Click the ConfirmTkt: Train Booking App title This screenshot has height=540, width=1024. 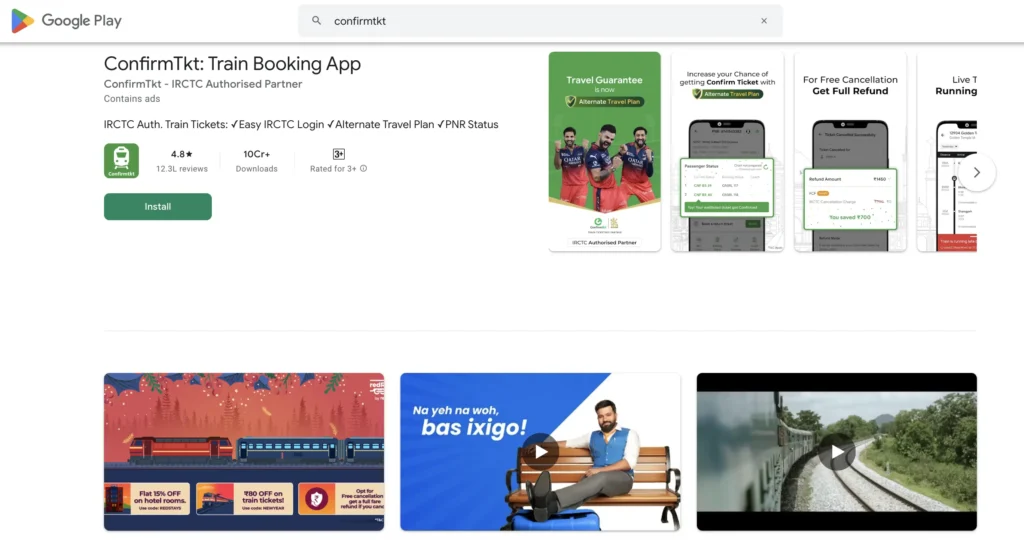click(x=232, y=64)
